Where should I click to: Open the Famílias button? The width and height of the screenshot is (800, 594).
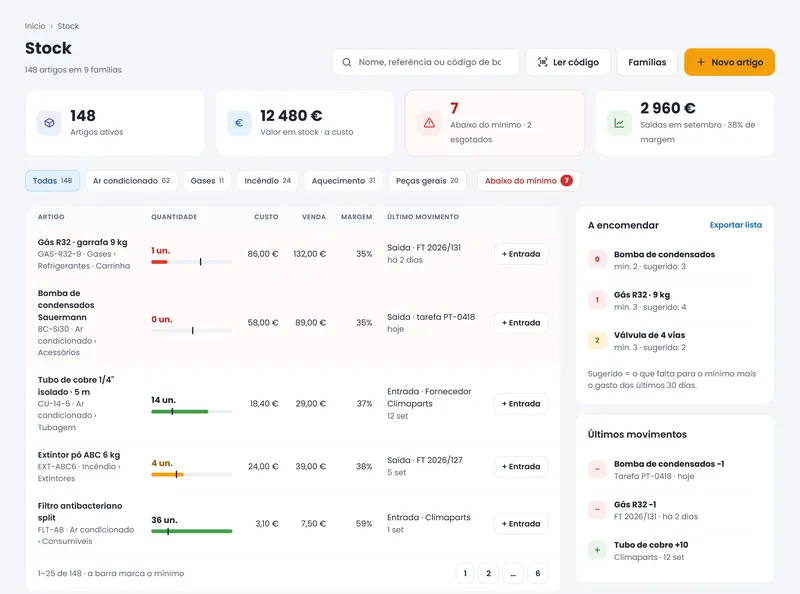point(647,62)
